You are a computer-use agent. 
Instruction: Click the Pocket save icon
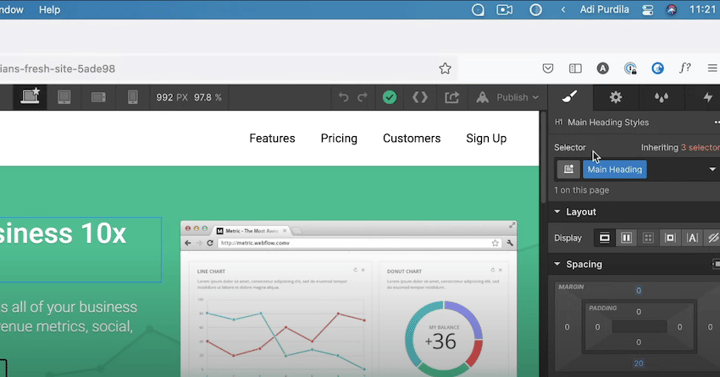click(548, 68)
